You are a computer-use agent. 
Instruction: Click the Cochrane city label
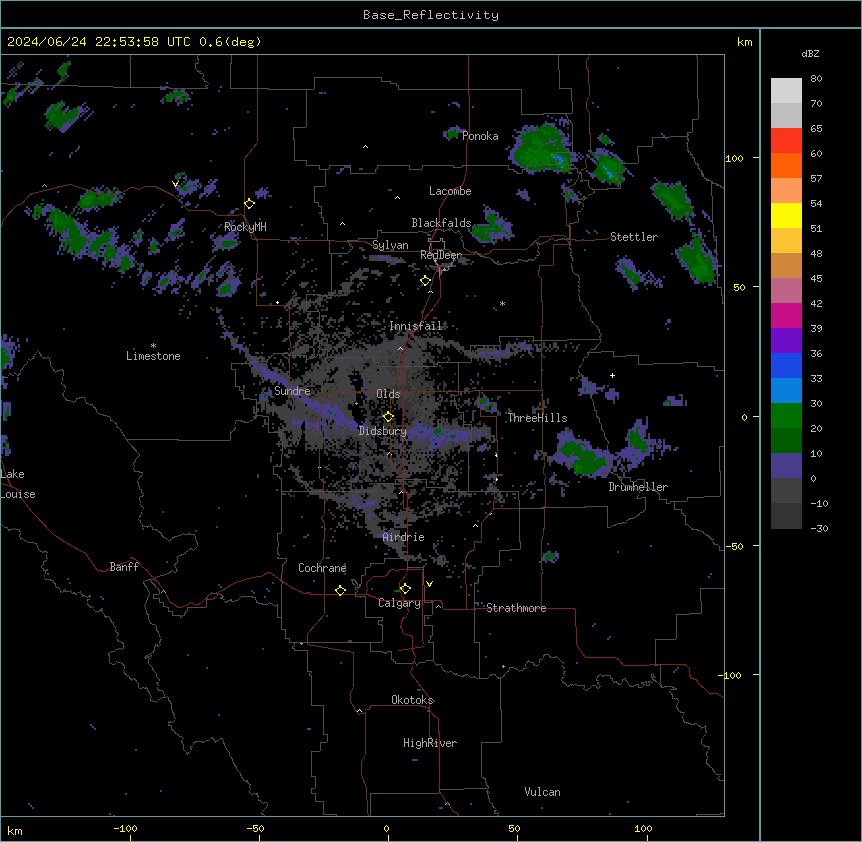pyautogui.click(x=322, y=568)
